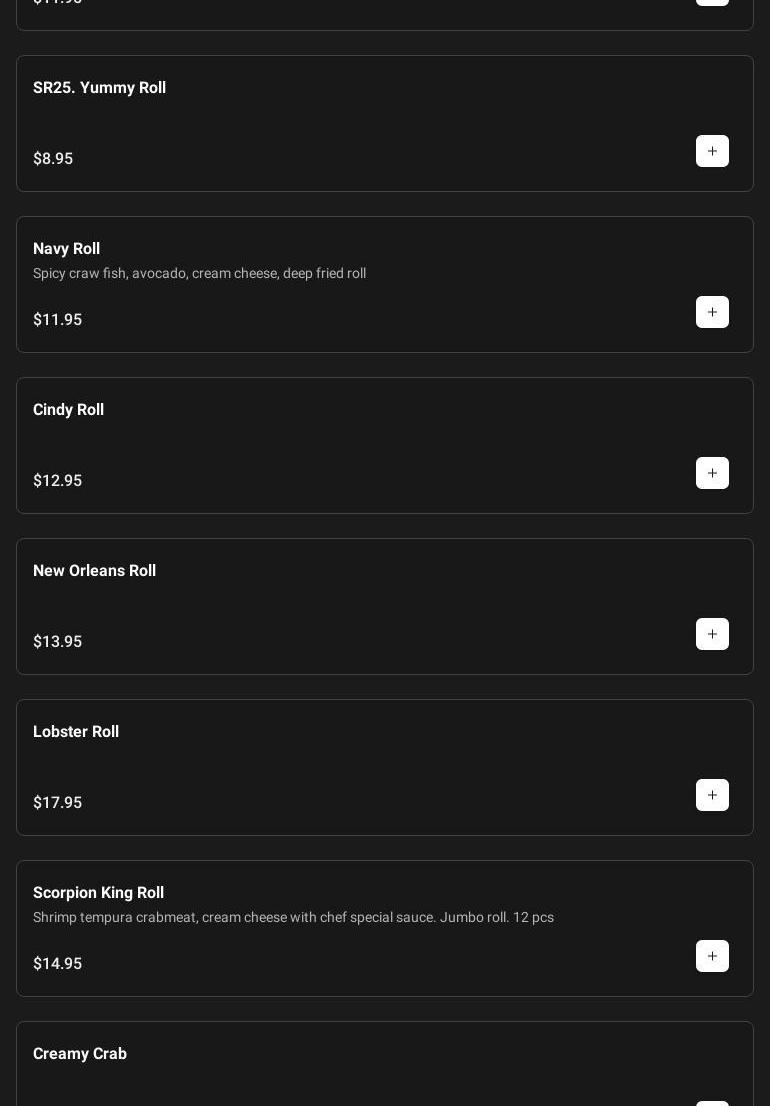Click the $17.95 Lobster Roll price
Image resolution: width=770 pixels, height=1106 pixels.
(x=57, y=803)
